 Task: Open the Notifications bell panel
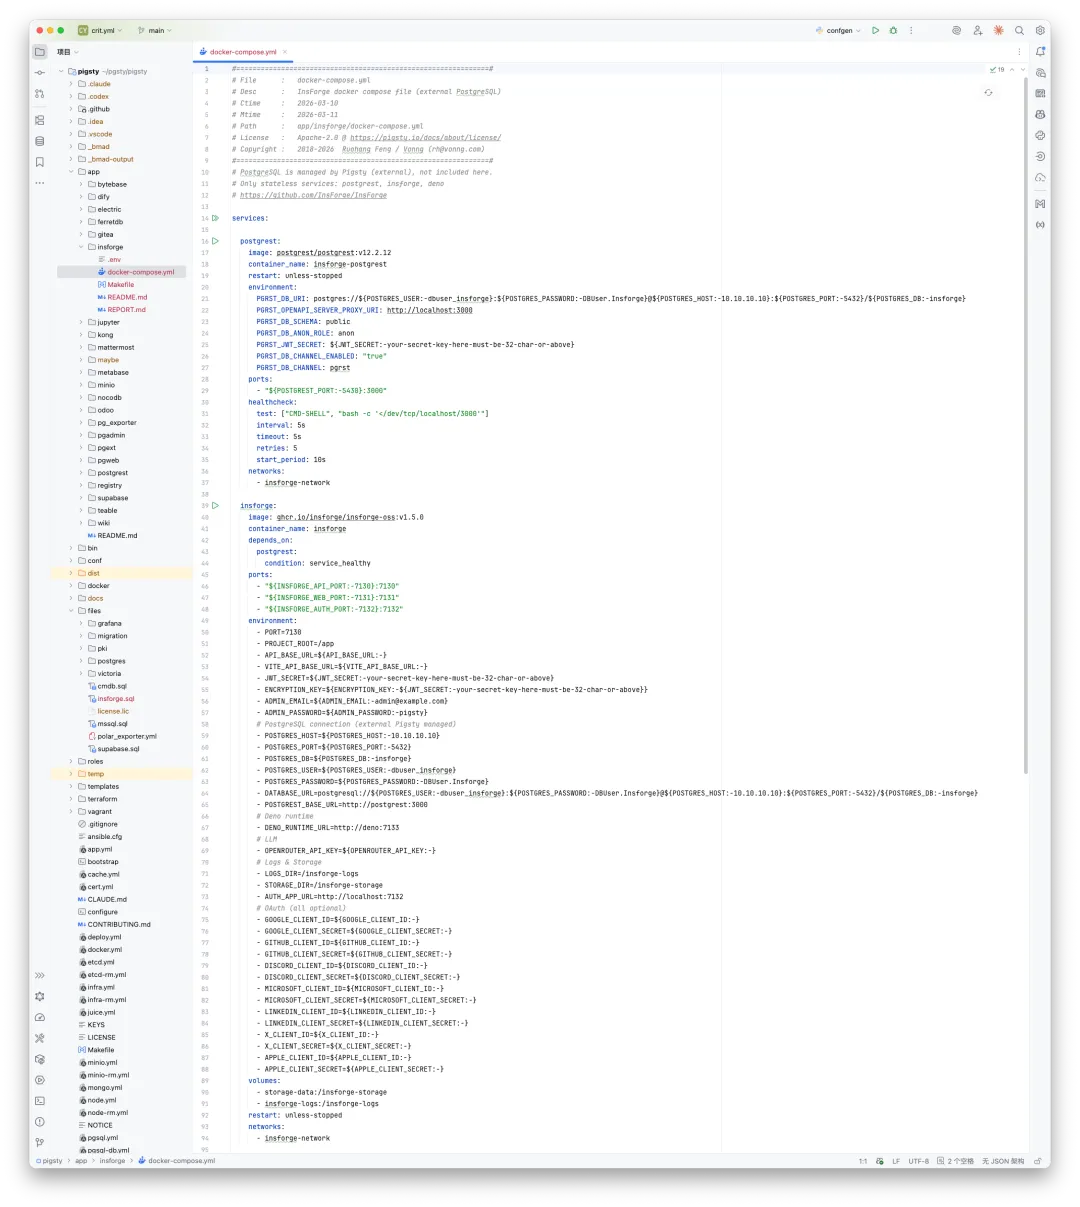(1040, 52)
